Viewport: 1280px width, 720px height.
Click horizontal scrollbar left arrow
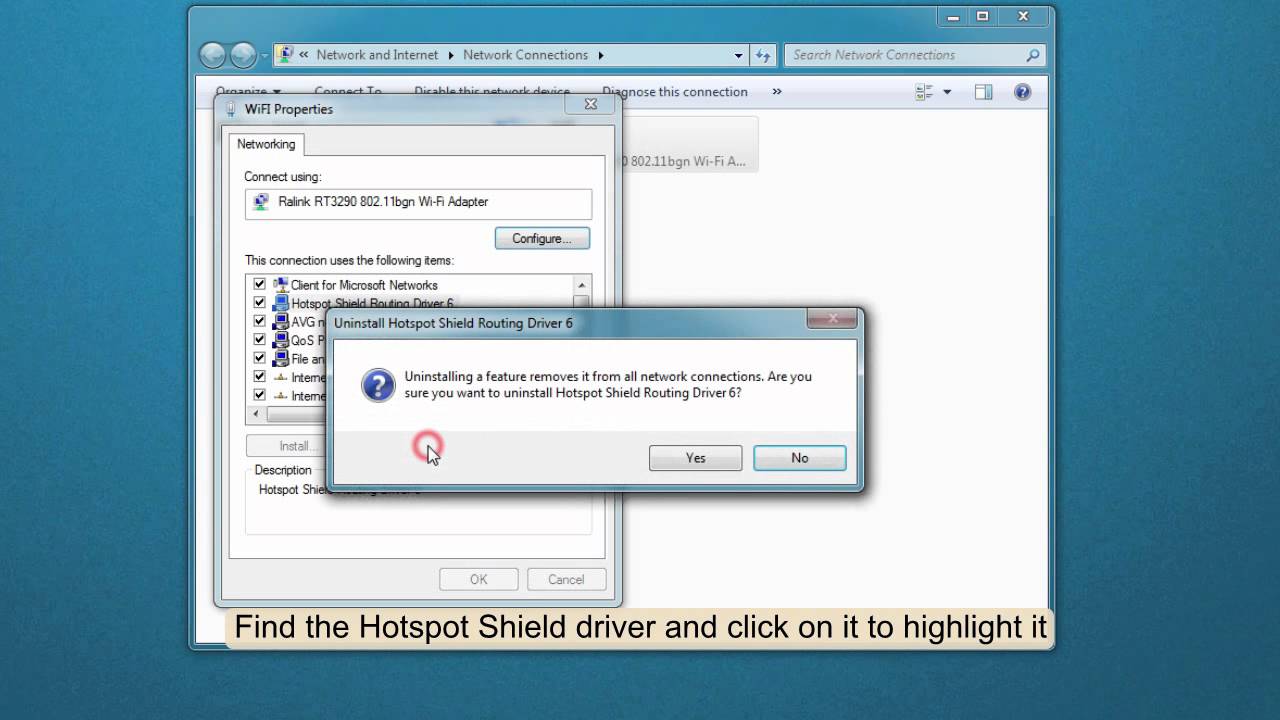tap(256, 414)
